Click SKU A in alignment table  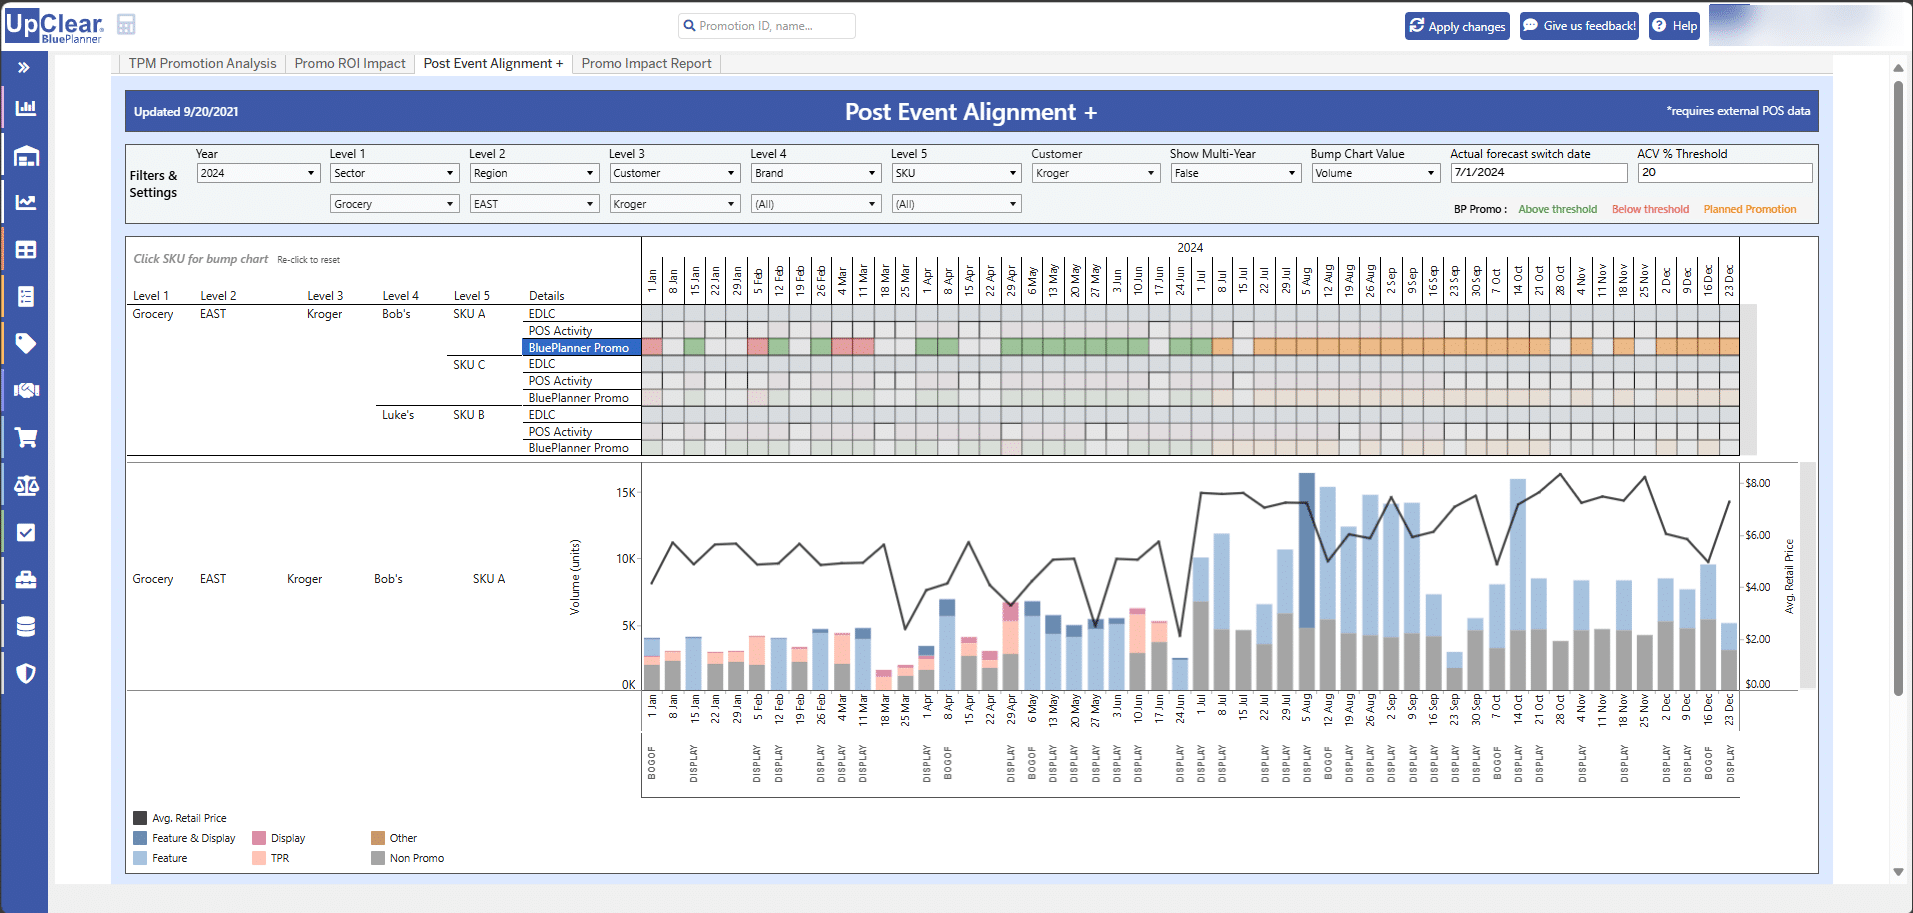[x=469, y=314]
